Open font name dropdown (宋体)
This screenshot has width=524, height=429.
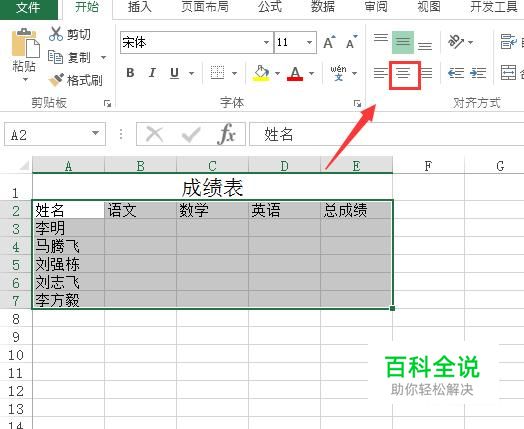tap(266, 42)
